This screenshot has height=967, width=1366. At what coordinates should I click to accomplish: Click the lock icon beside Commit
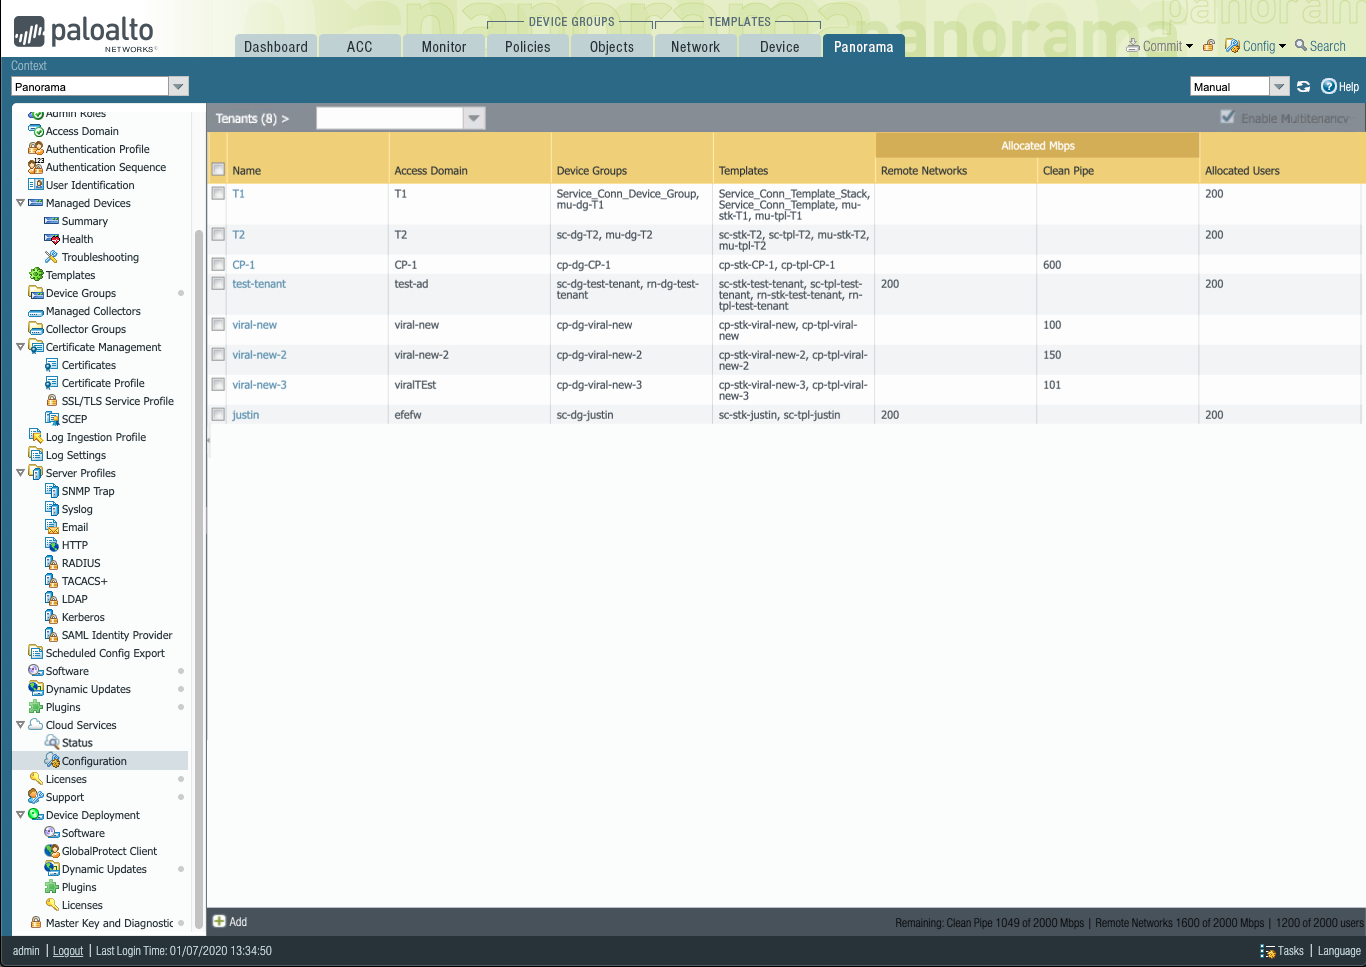point(1209,46)
